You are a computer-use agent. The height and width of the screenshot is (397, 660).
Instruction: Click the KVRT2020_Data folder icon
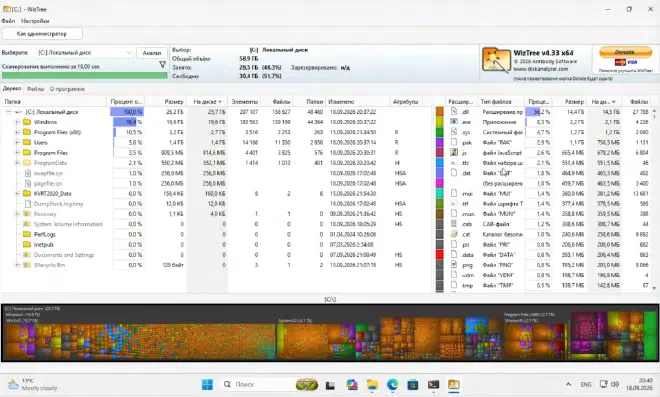pyautogui.click(x=27, y=194)
